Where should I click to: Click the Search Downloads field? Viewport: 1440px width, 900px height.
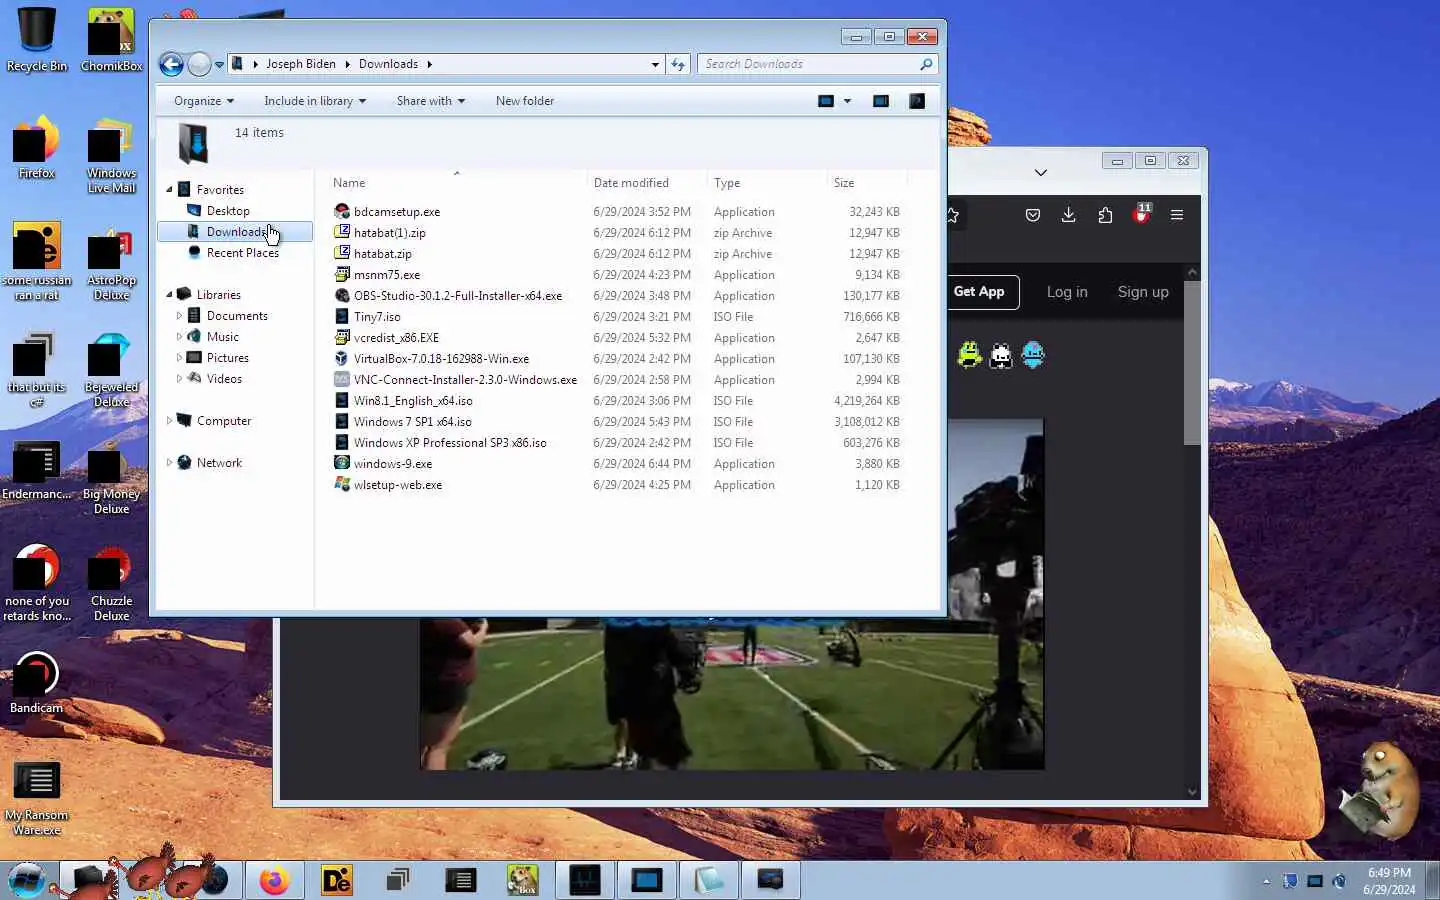pyautogui.click(x=808, y=64)
